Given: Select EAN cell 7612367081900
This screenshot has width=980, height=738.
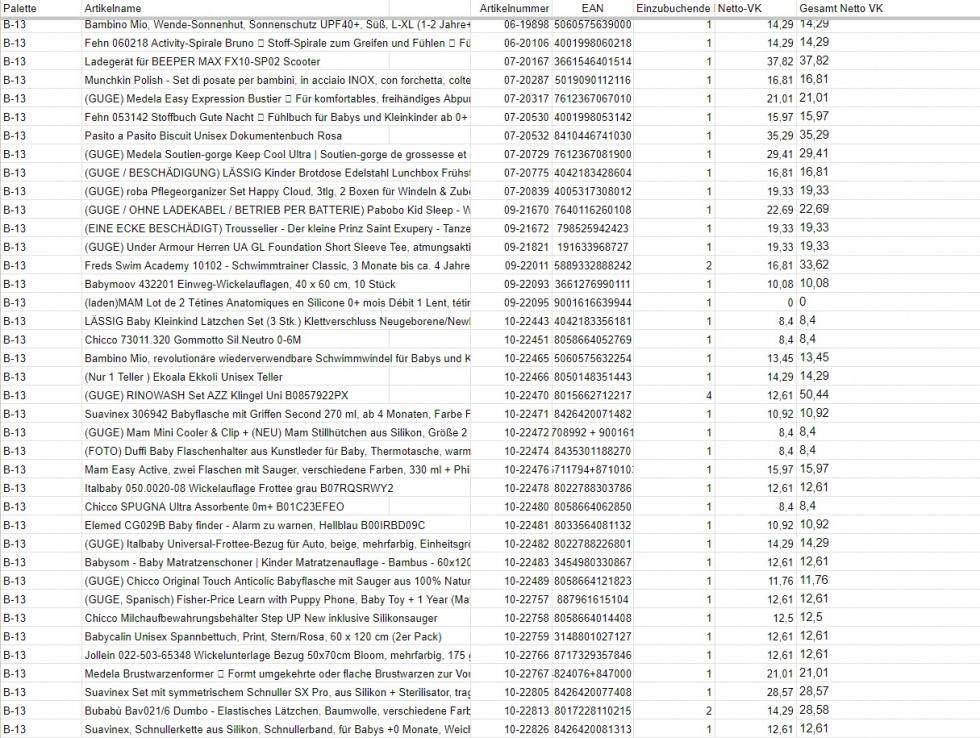Looking at the screenshot, I should (592, 154).
